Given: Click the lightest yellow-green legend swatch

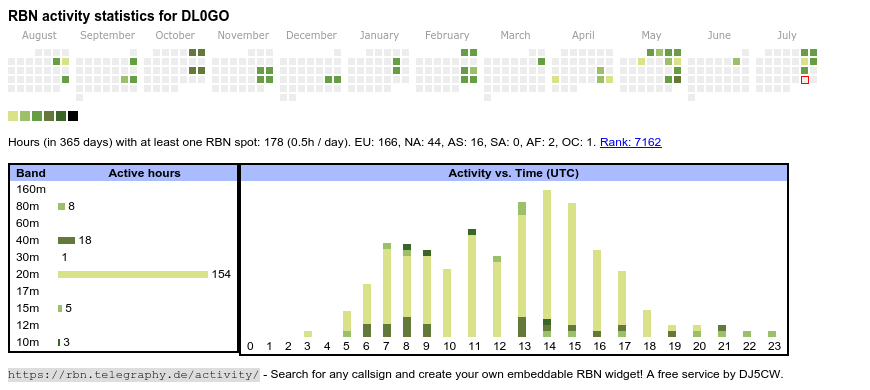Looking at the screenshot, I should tap(13, 116).
